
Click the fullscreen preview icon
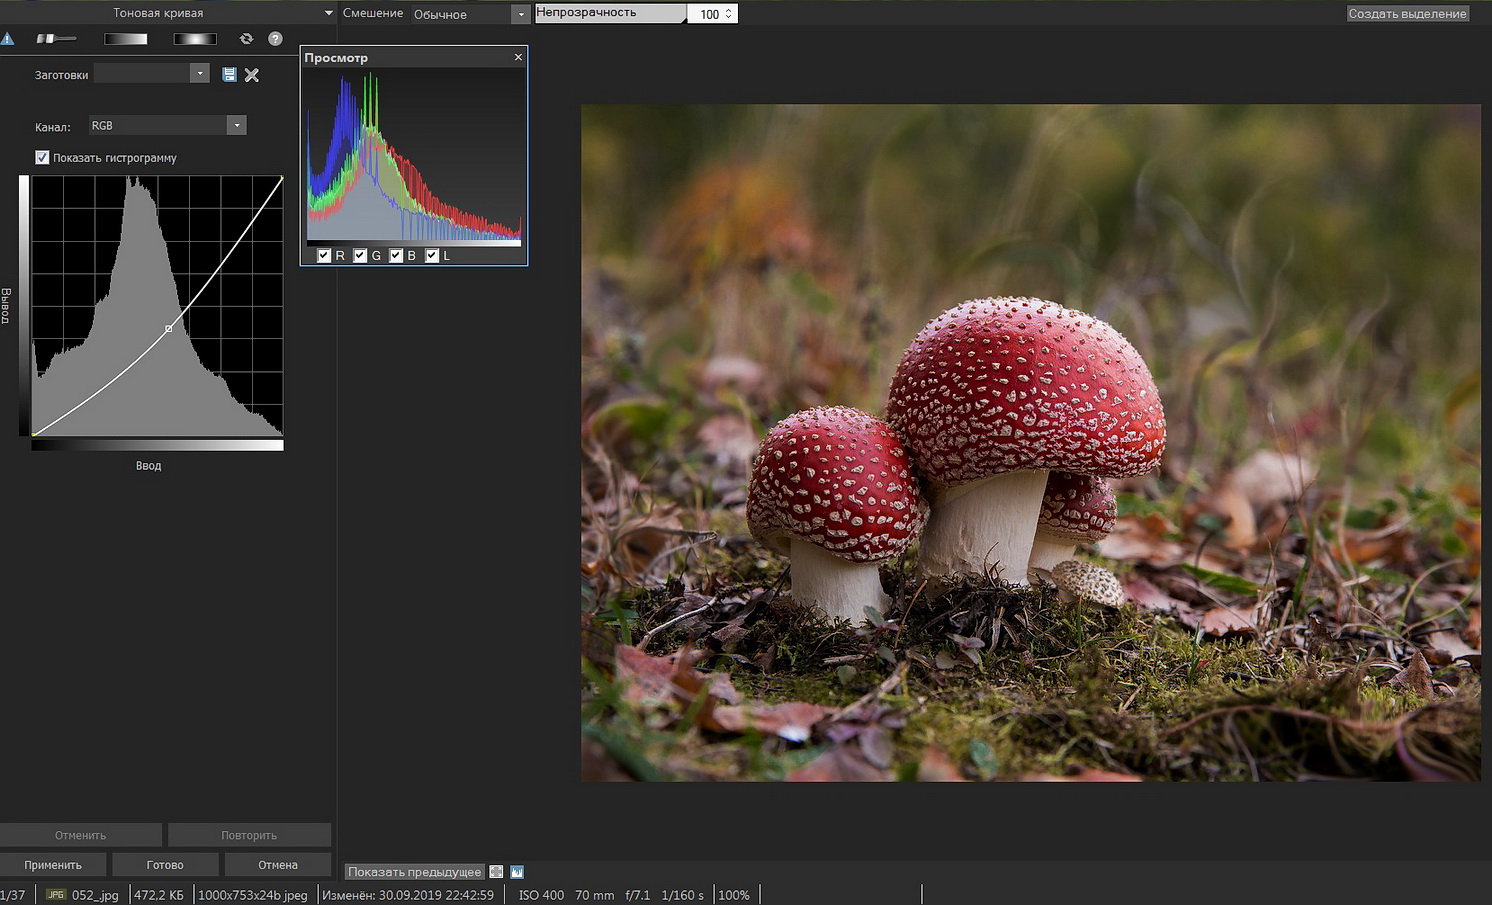[x=496, y=872]
